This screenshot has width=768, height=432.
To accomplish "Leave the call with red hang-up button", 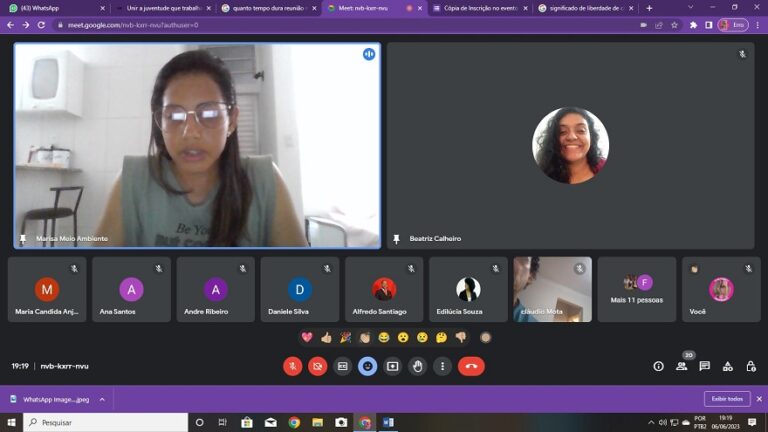I will [x=471, y=366].
